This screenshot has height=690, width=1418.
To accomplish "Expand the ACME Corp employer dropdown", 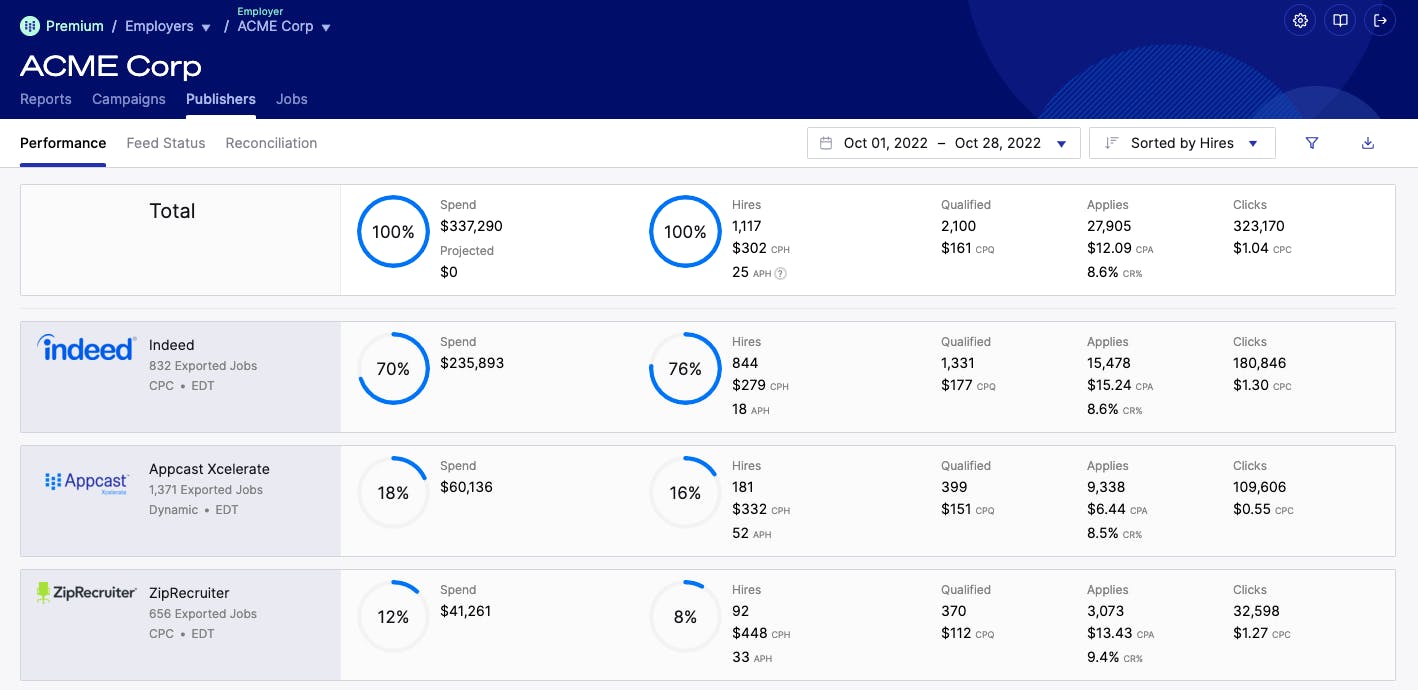I will [283, 27].
